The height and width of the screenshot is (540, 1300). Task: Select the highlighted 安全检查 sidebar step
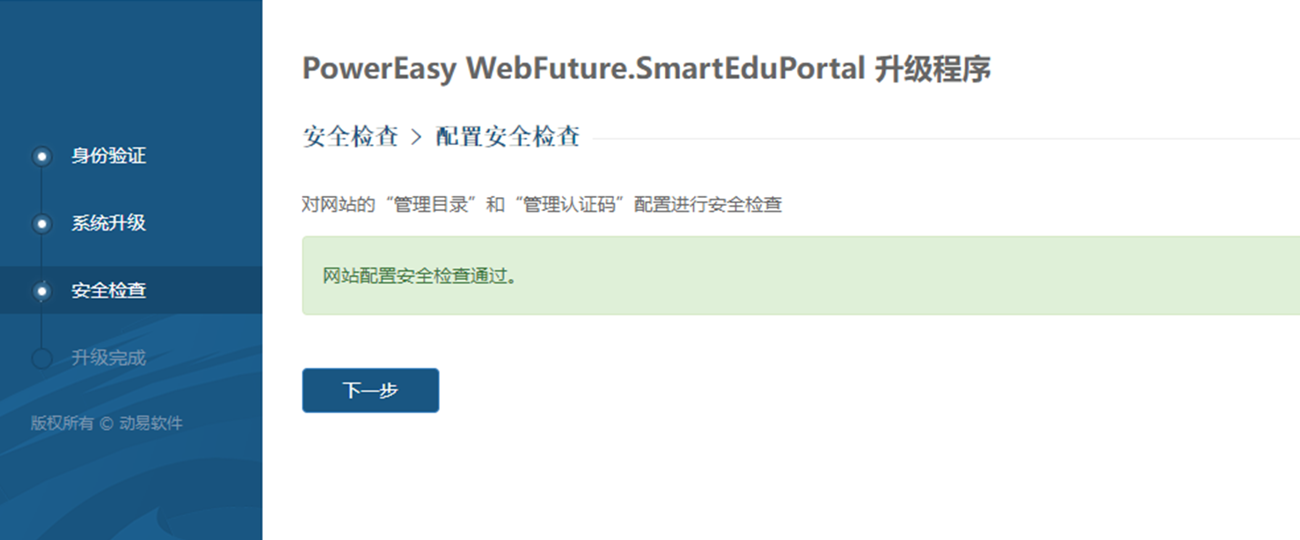pos(108,291)
